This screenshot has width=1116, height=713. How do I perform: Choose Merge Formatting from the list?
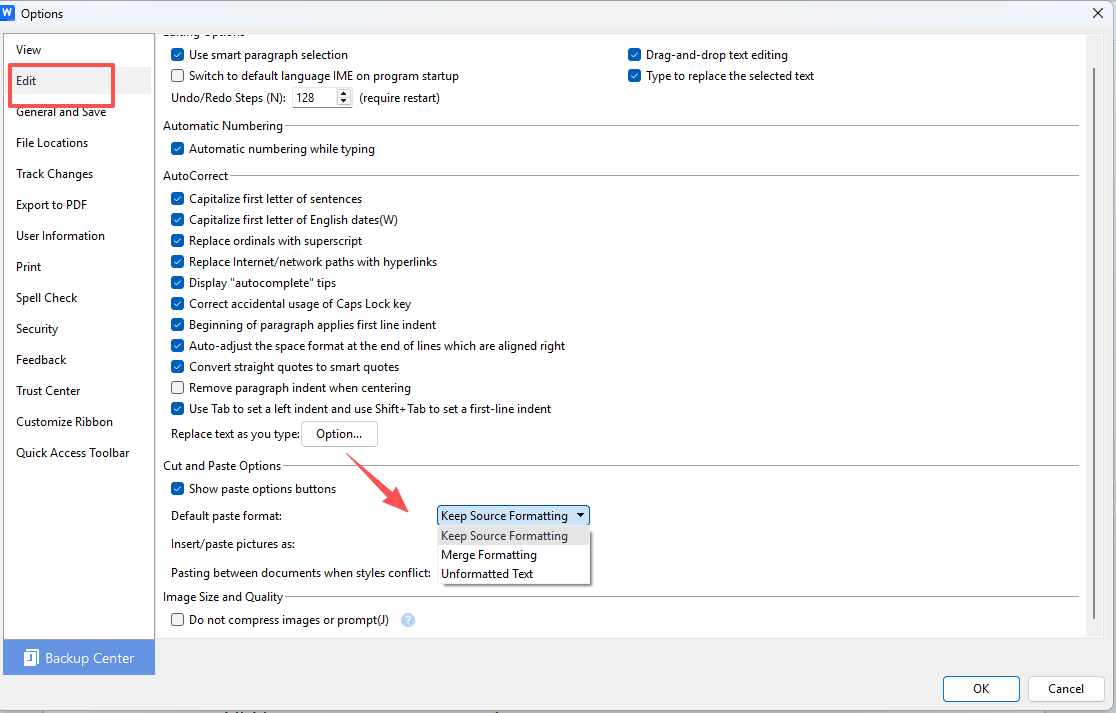489,555
